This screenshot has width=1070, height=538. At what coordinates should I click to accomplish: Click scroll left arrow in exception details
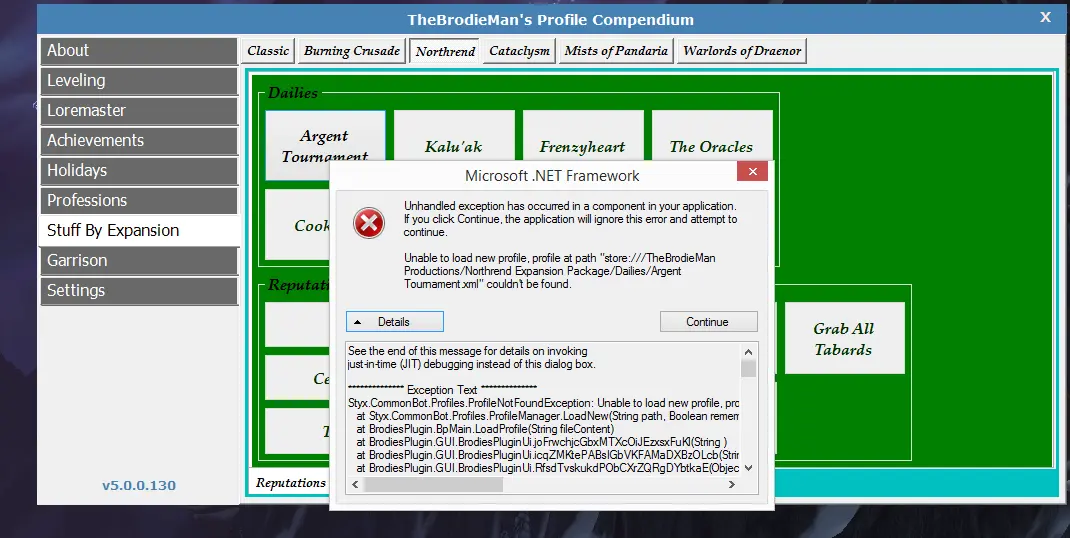click(x=355, y=484)
